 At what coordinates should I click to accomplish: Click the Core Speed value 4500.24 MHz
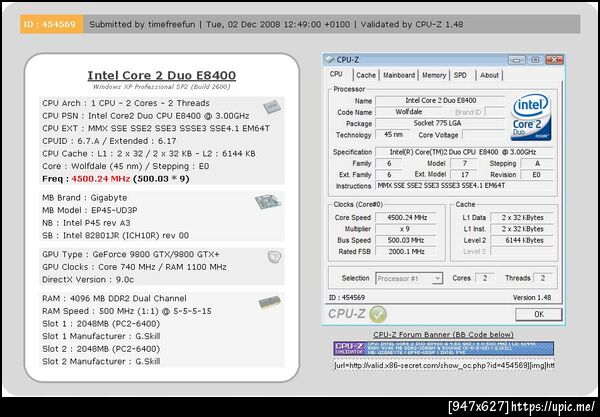[x=406, y=217]
